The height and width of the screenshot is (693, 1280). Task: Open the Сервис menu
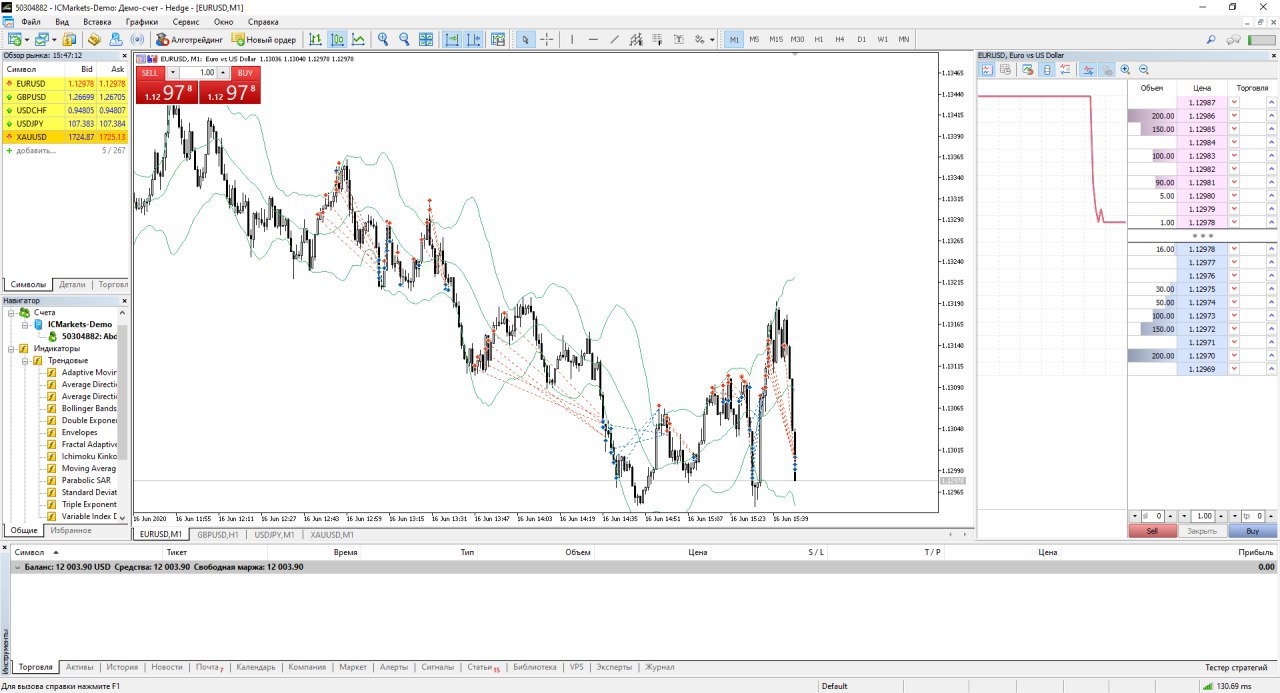coord(185,21)
